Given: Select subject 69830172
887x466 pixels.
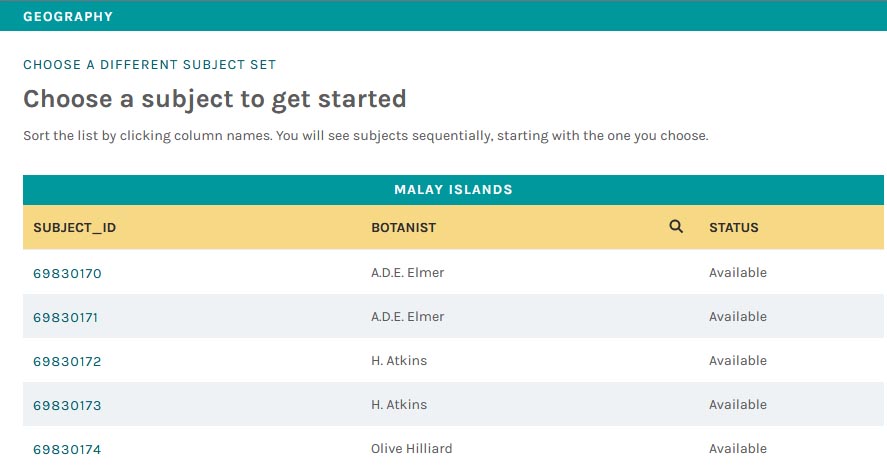Looking at the screenshot, I should (67, 361).
